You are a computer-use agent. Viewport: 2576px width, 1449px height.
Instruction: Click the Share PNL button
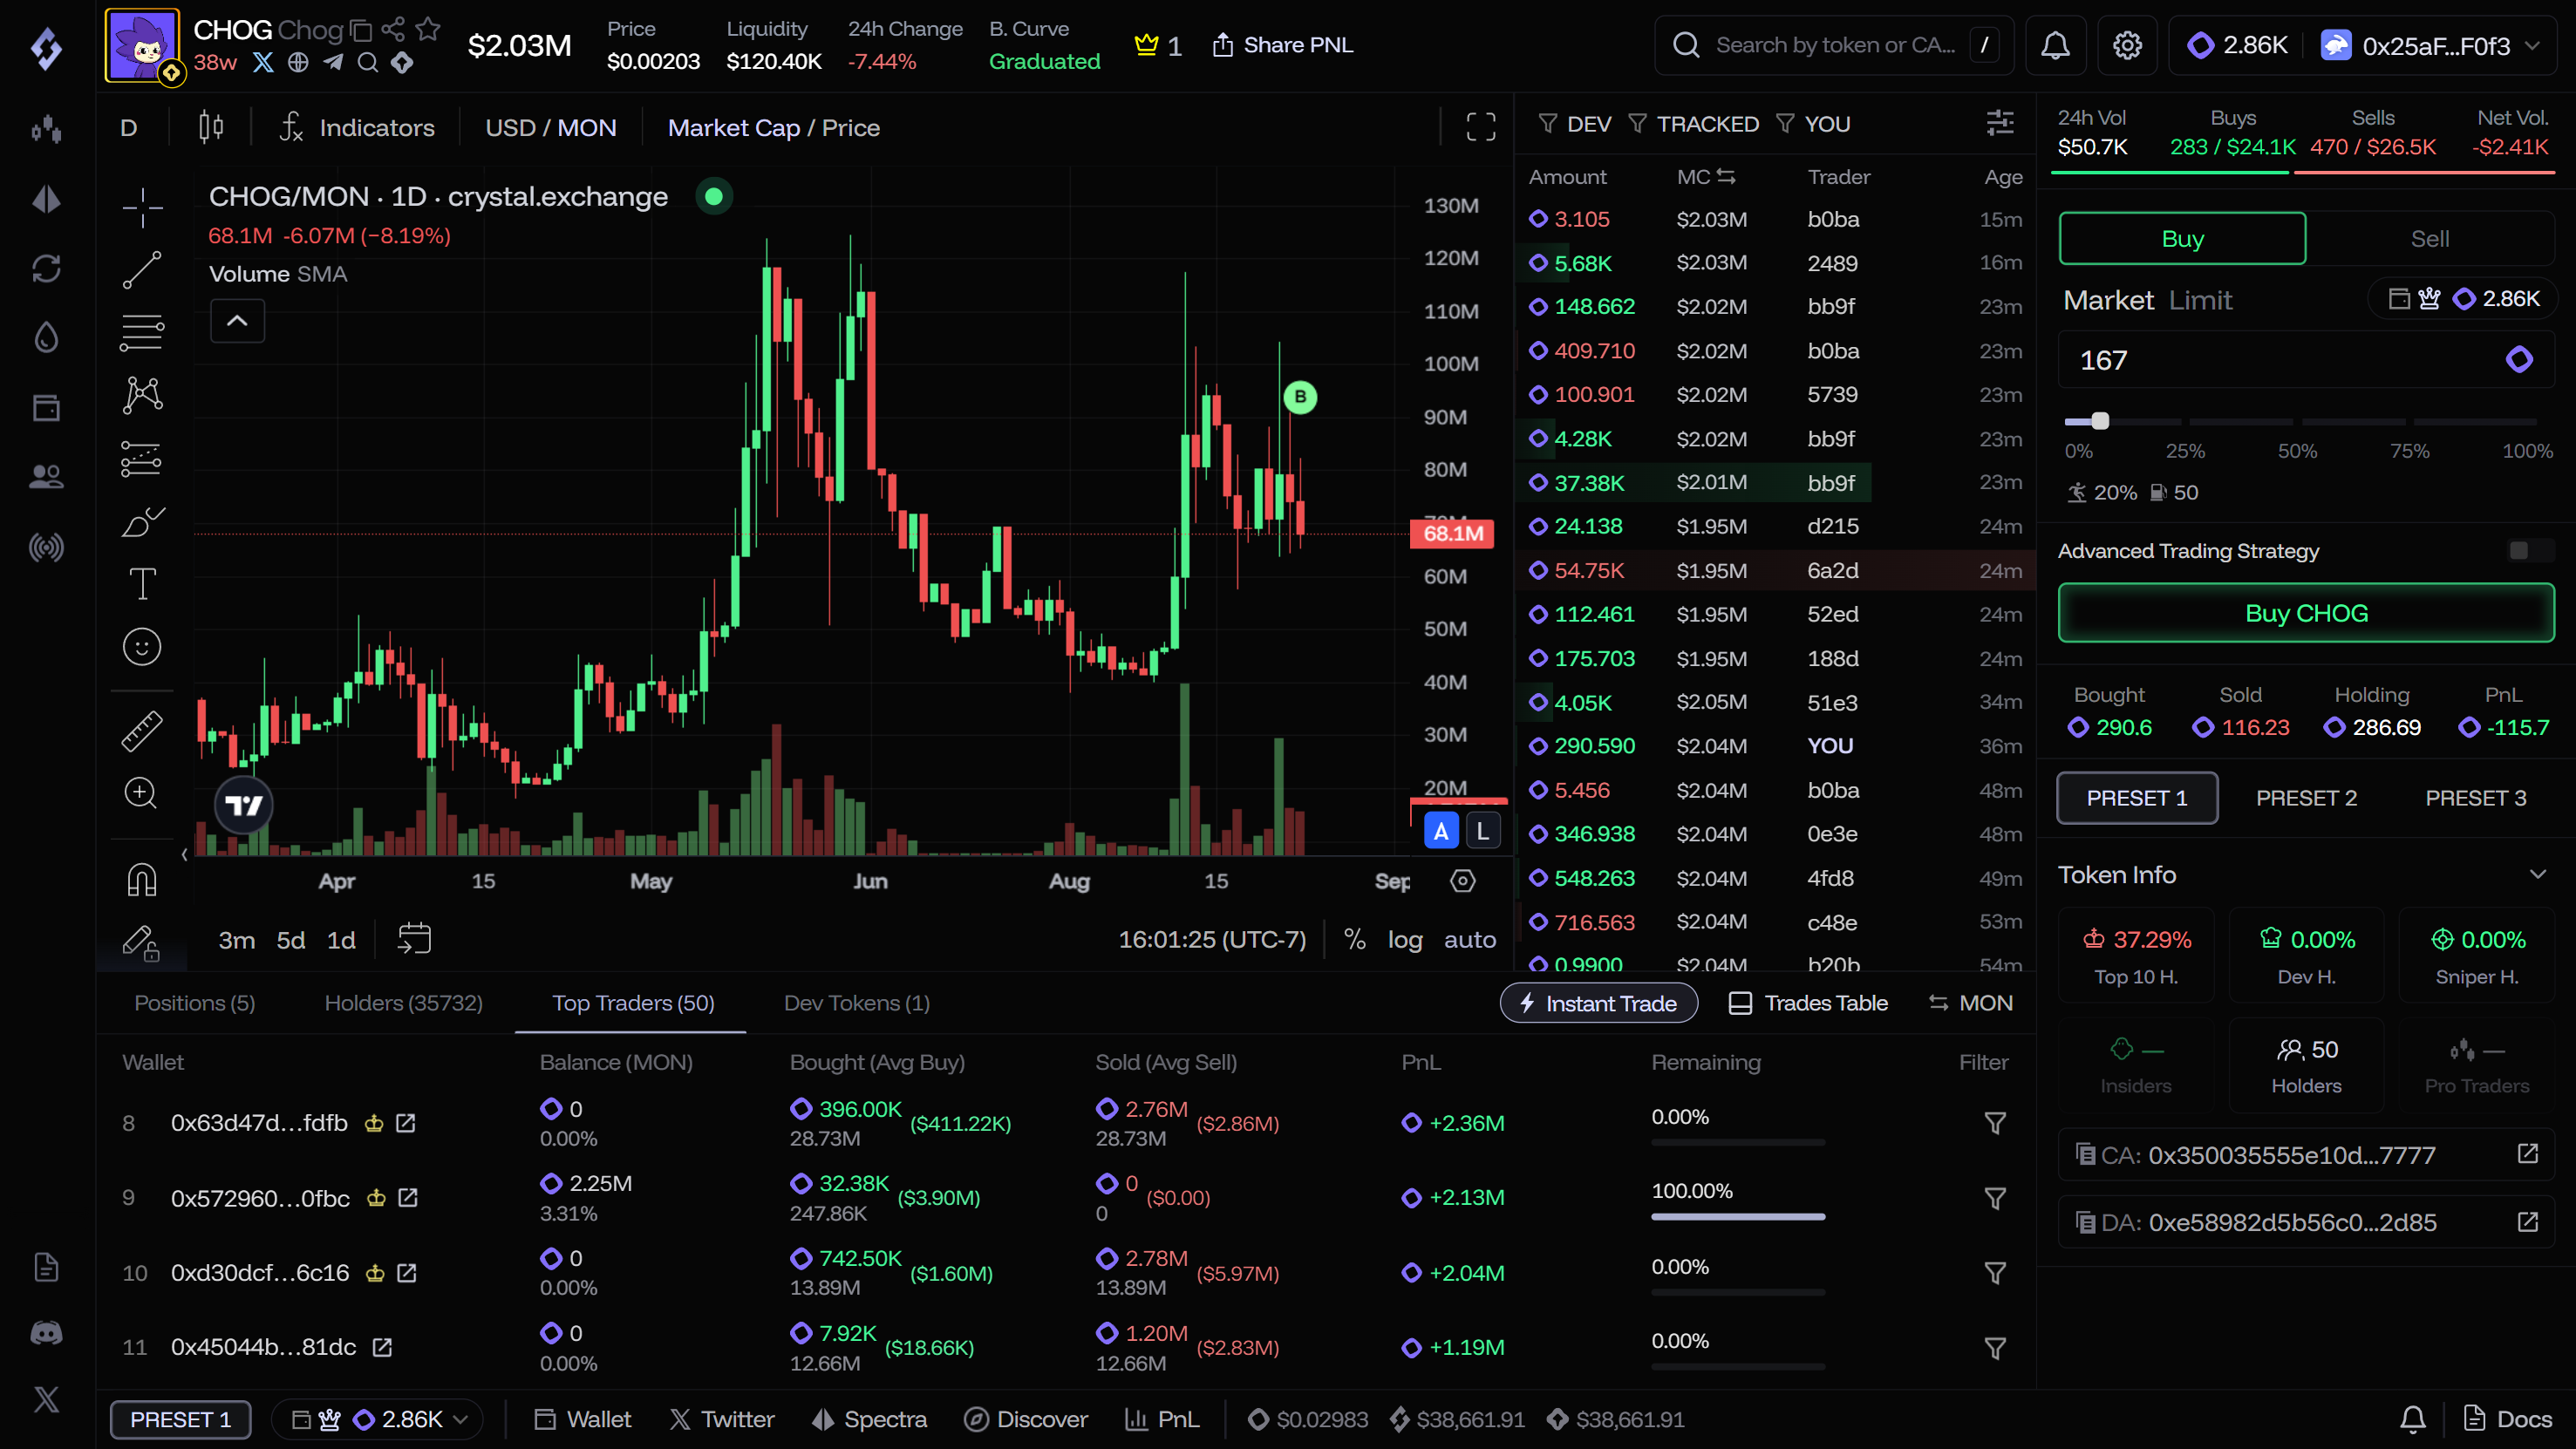1282,45
